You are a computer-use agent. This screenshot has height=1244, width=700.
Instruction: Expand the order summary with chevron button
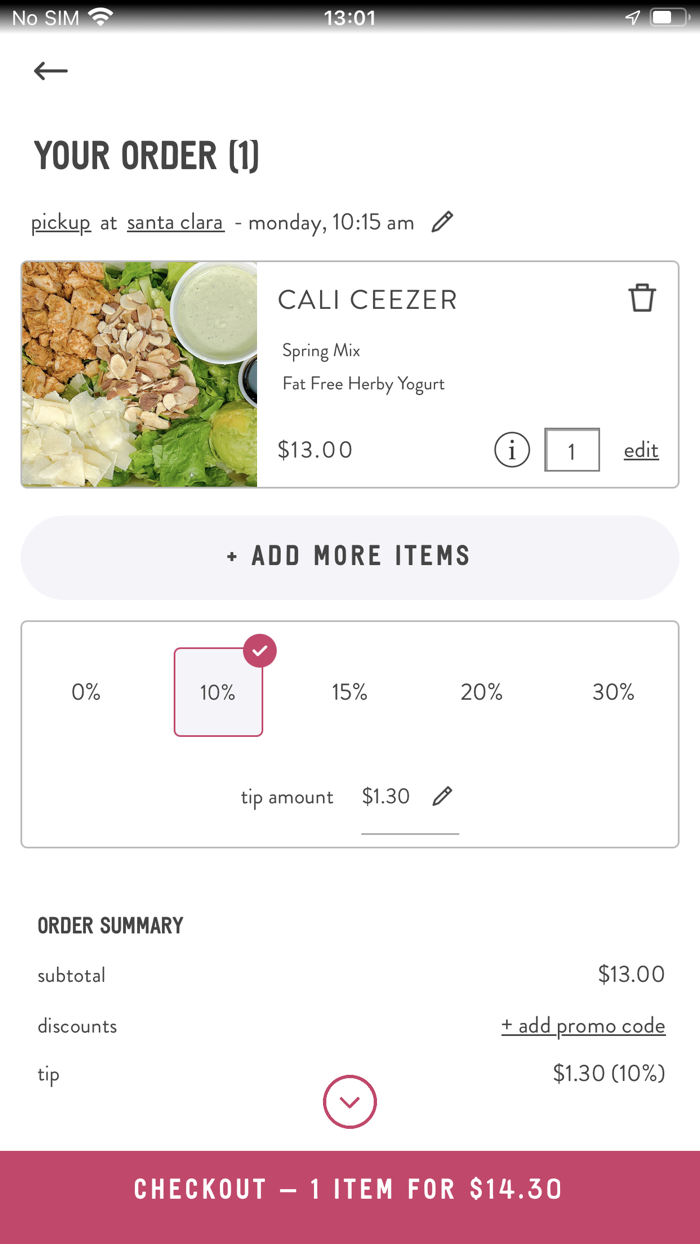[349, 1102]
